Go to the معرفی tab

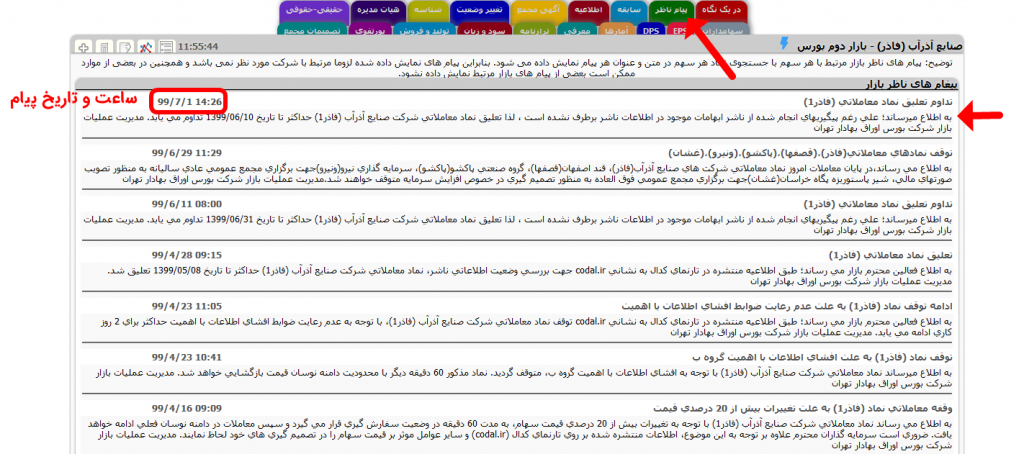tap(576, 30)
